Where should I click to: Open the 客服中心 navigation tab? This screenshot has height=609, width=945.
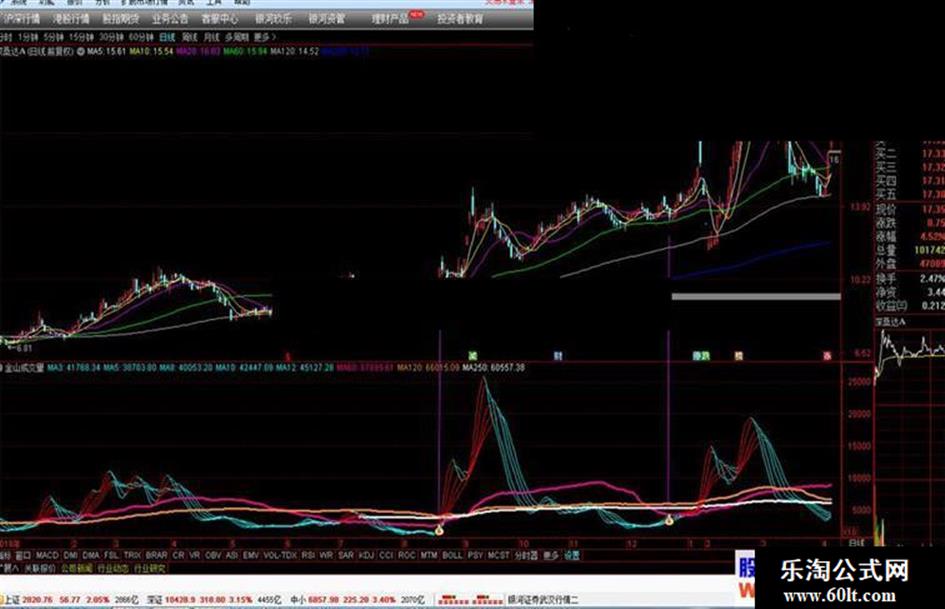(x=219, y=19)
